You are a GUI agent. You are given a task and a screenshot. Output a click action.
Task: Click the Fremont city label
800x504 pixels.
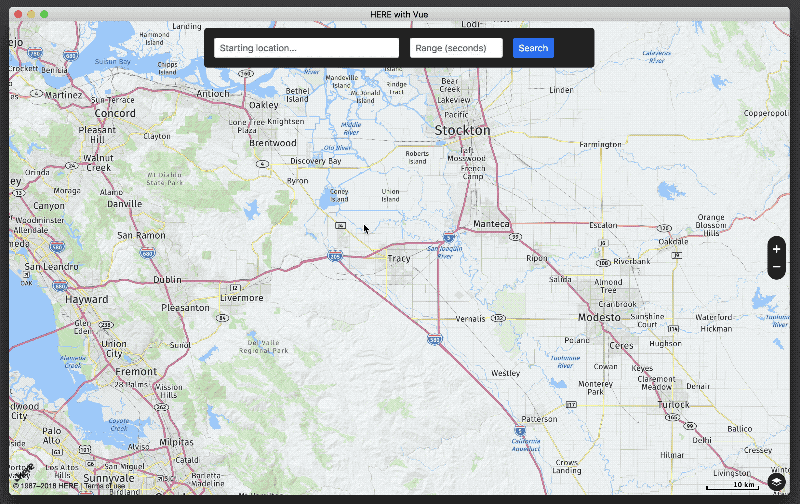point(136,372)
